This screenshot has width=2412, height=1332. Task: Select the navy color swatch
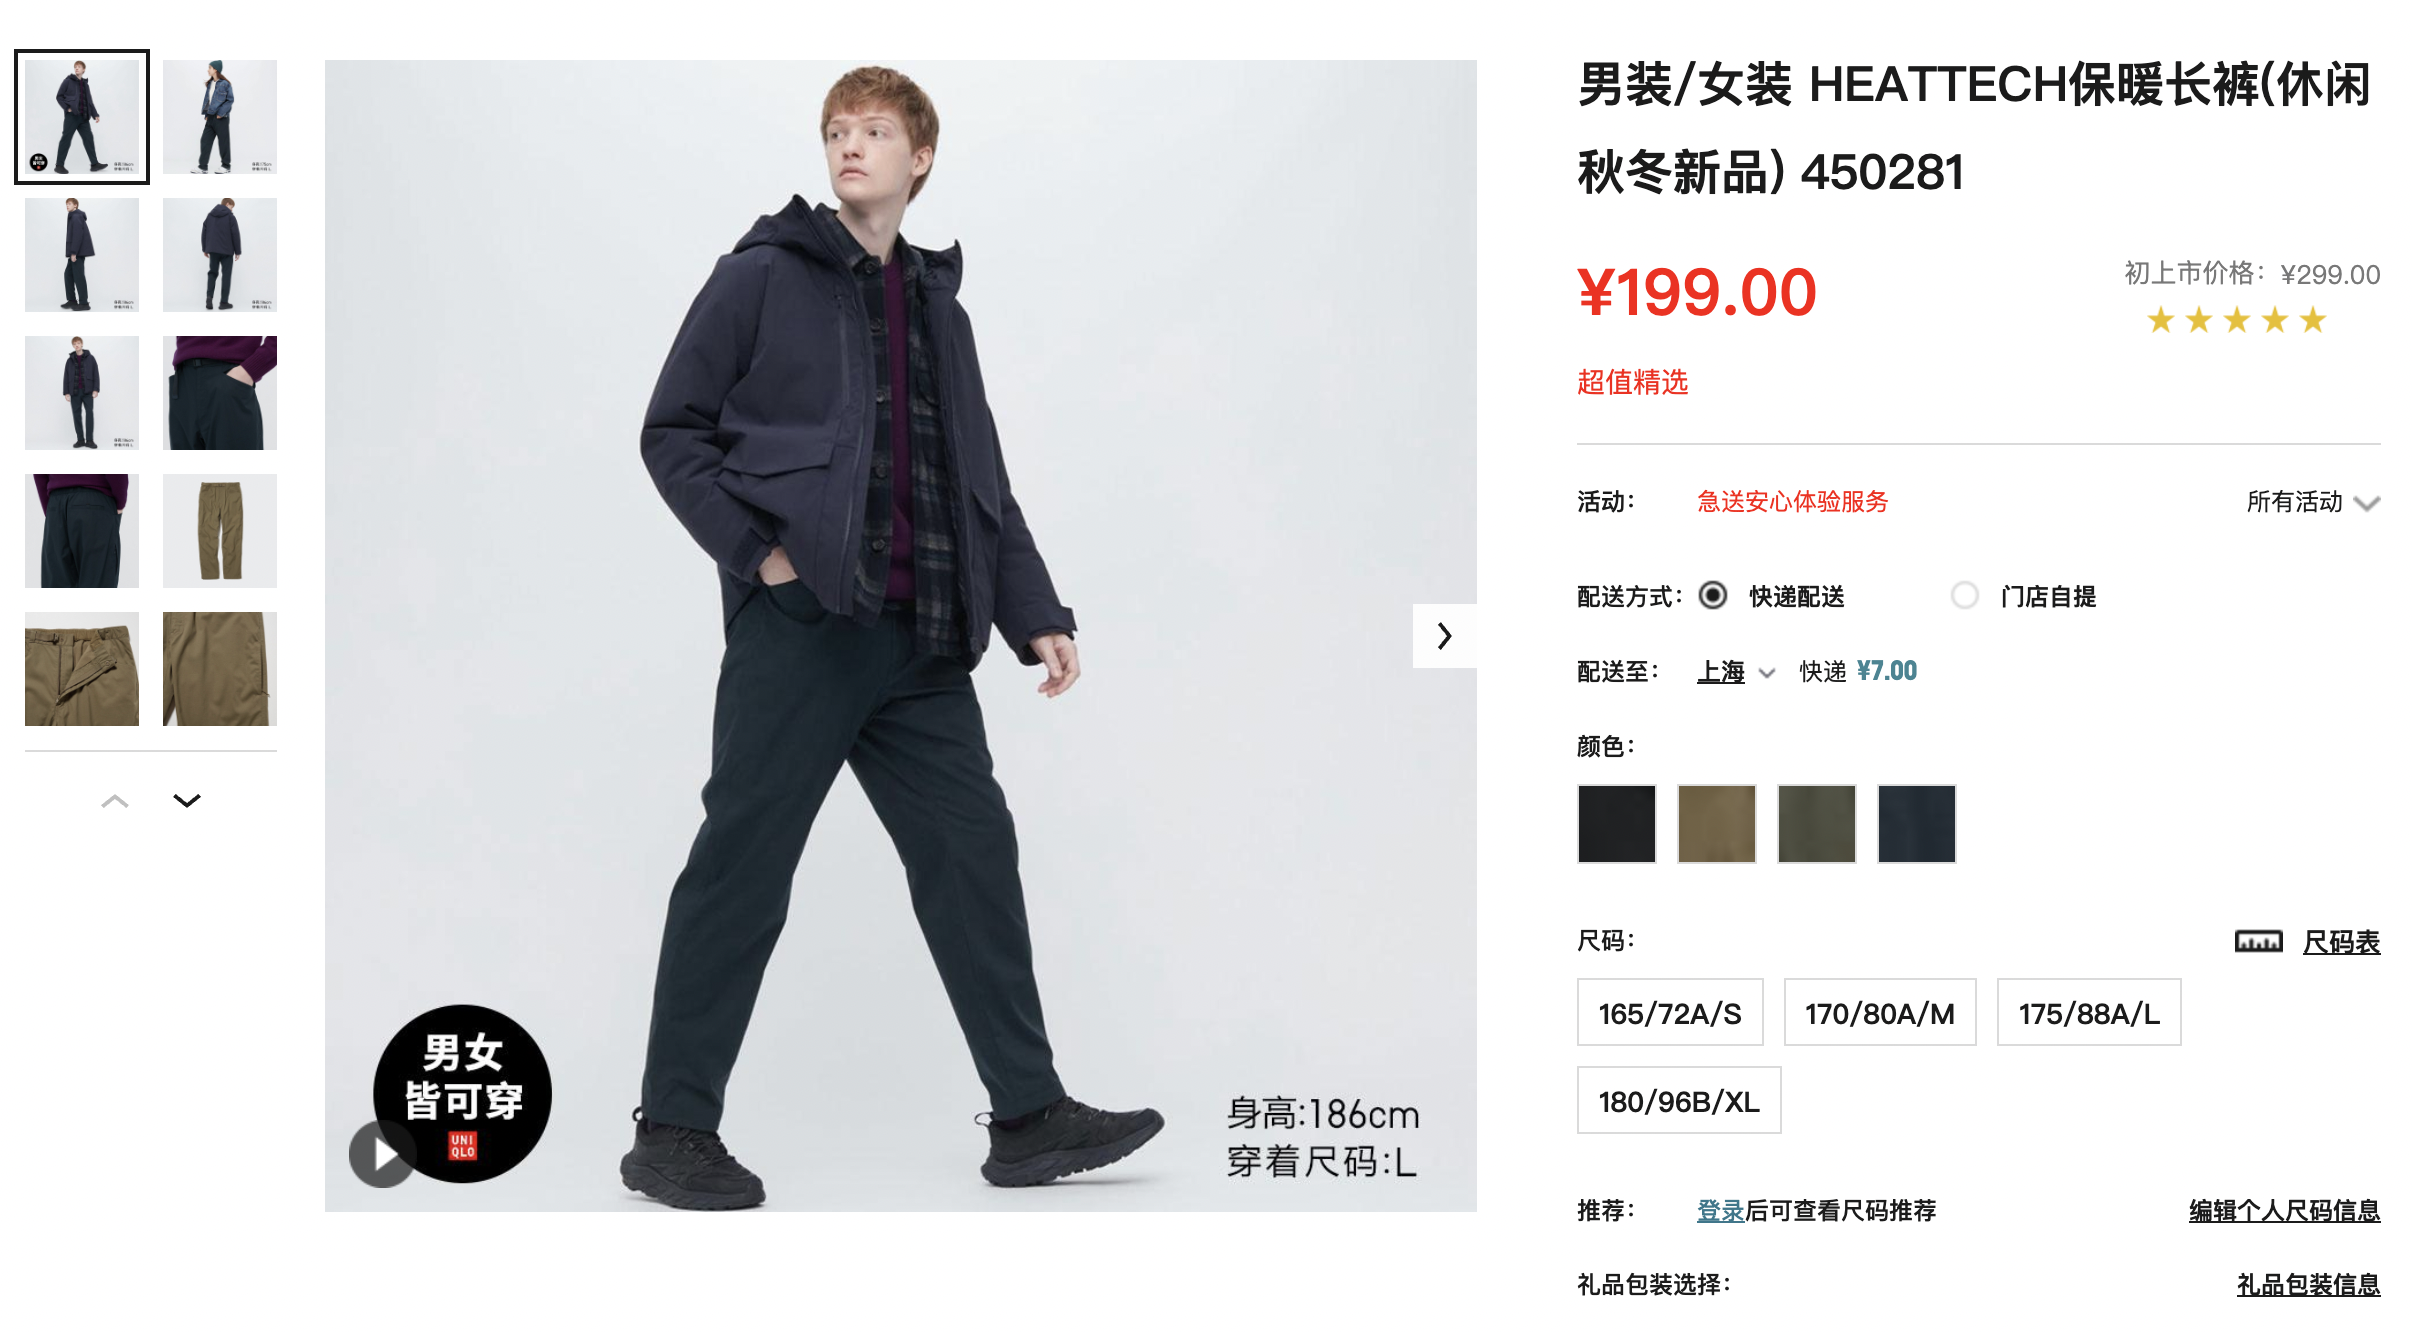1917,824
